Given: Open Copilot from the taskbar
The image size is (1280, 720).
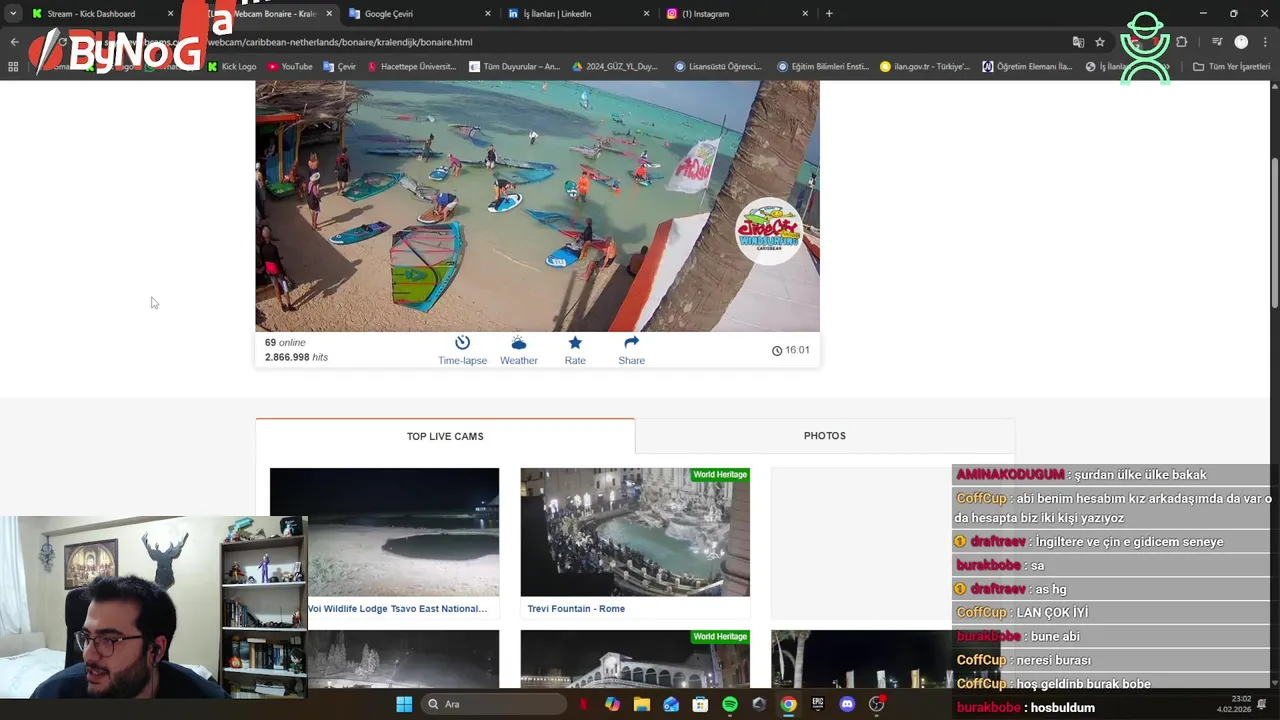Looking at the screenshot, I should click(612, 704).
